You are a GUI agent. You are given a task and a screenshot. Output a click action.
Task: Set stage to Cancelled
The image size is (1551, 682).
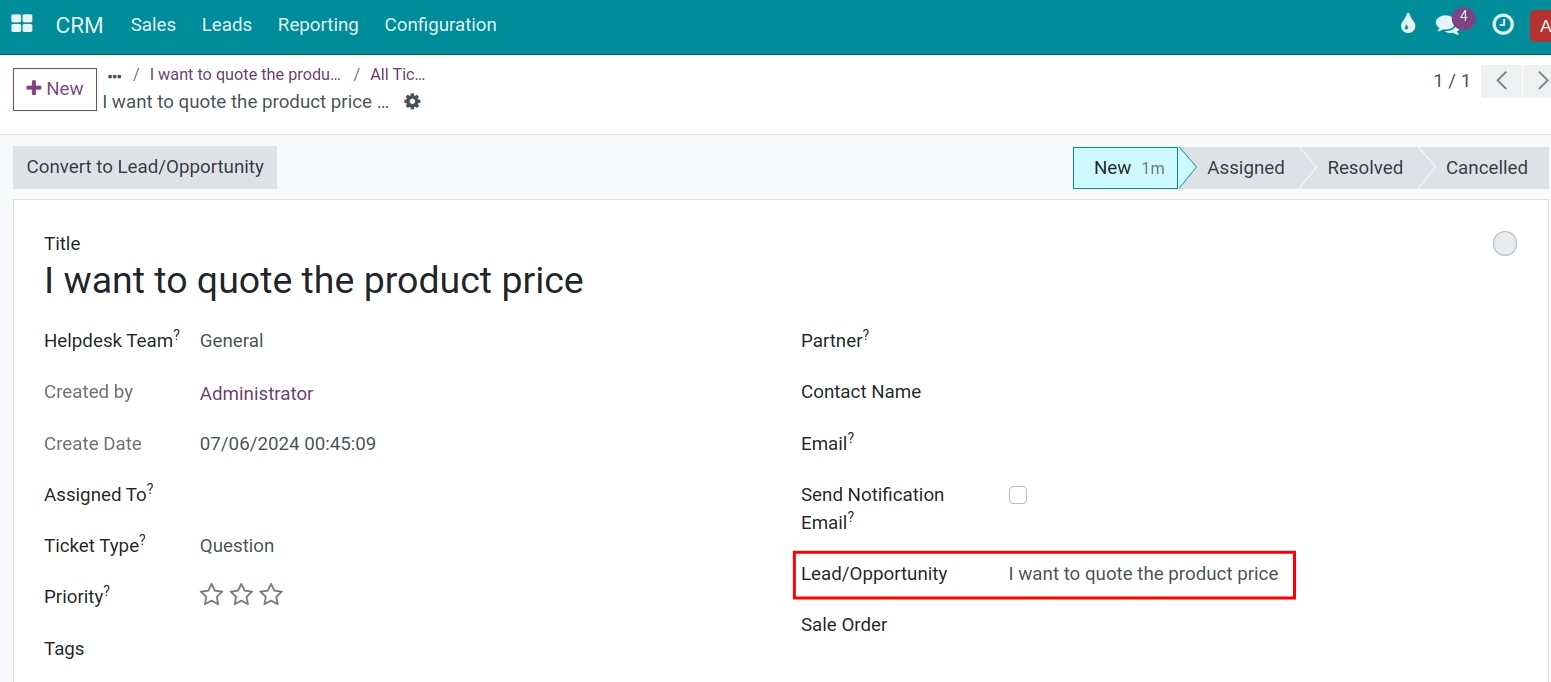1486,168
